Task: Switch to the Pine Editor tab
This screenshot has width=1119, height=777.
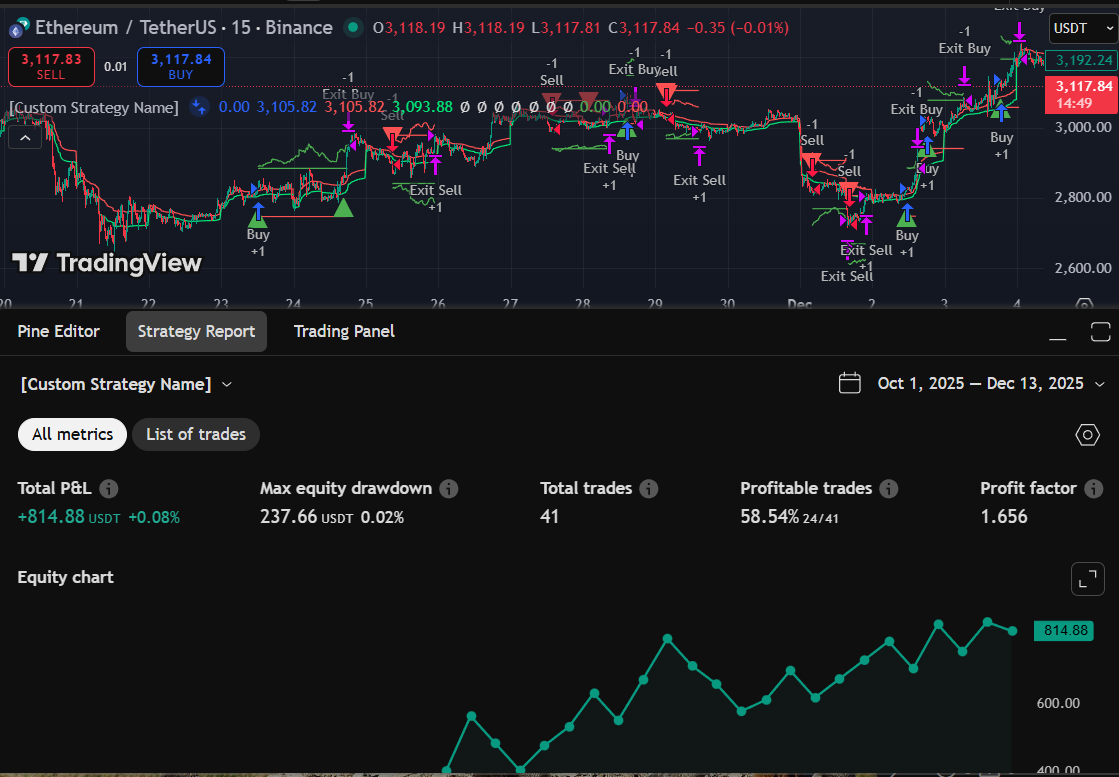Action: tap(57, 331)
